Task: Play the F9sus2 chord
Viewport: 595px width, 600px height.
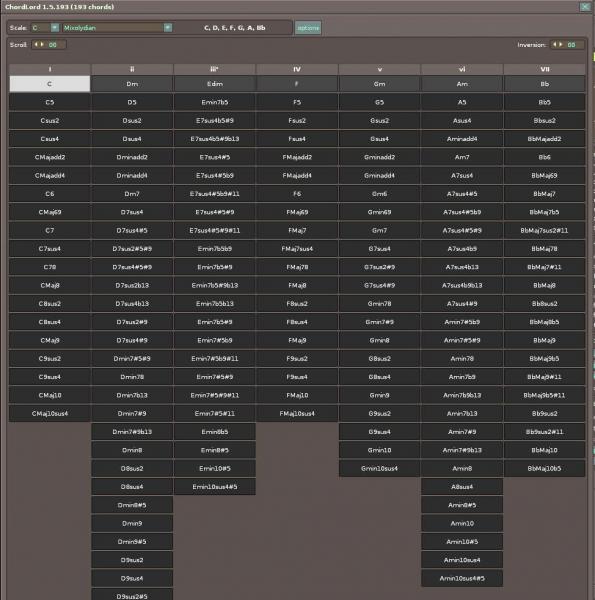Action: click(x=297, y=359)
